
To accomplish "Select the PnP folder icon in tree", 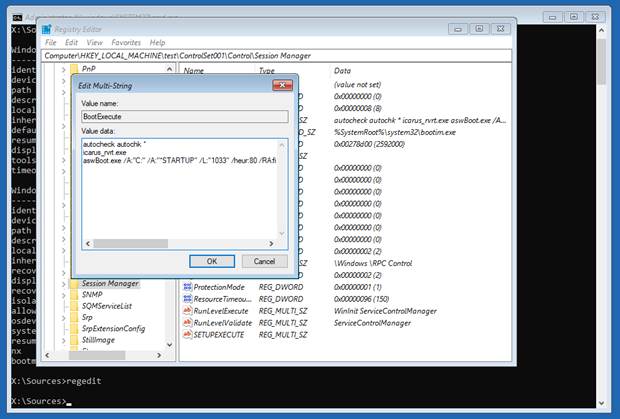I will tap(74, 70).
